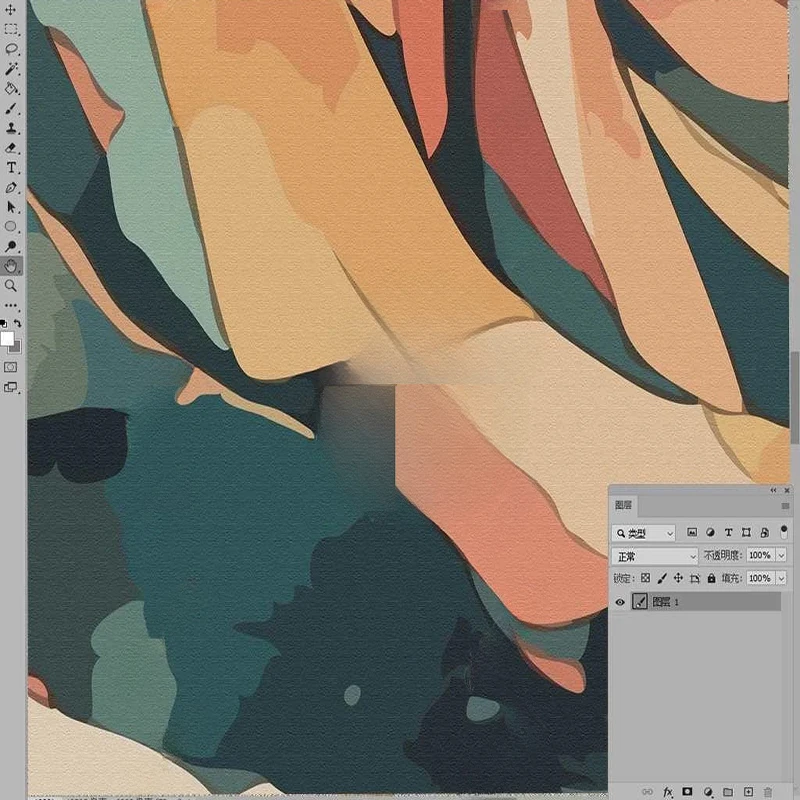
Task: Open the Layers panel options menu
Action: tap(785, 506)
